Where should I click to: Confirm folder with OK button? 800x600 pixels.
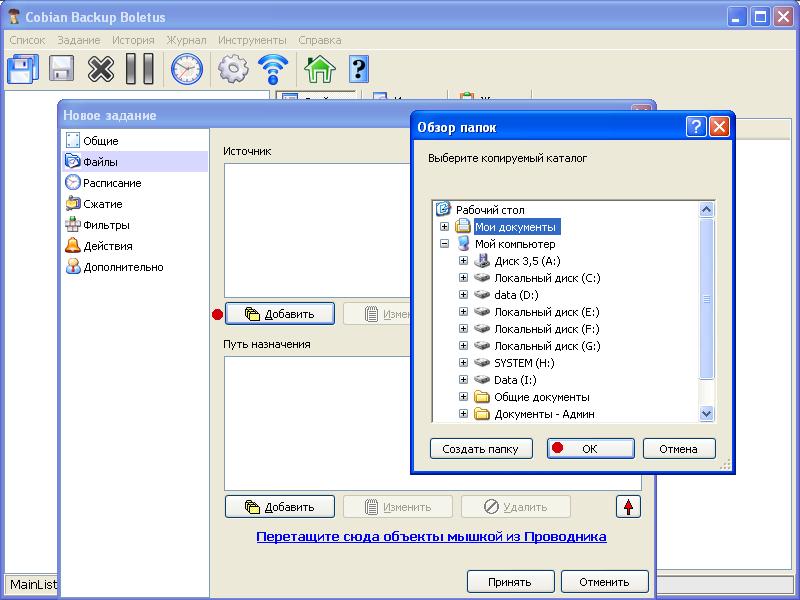[591, 449]
